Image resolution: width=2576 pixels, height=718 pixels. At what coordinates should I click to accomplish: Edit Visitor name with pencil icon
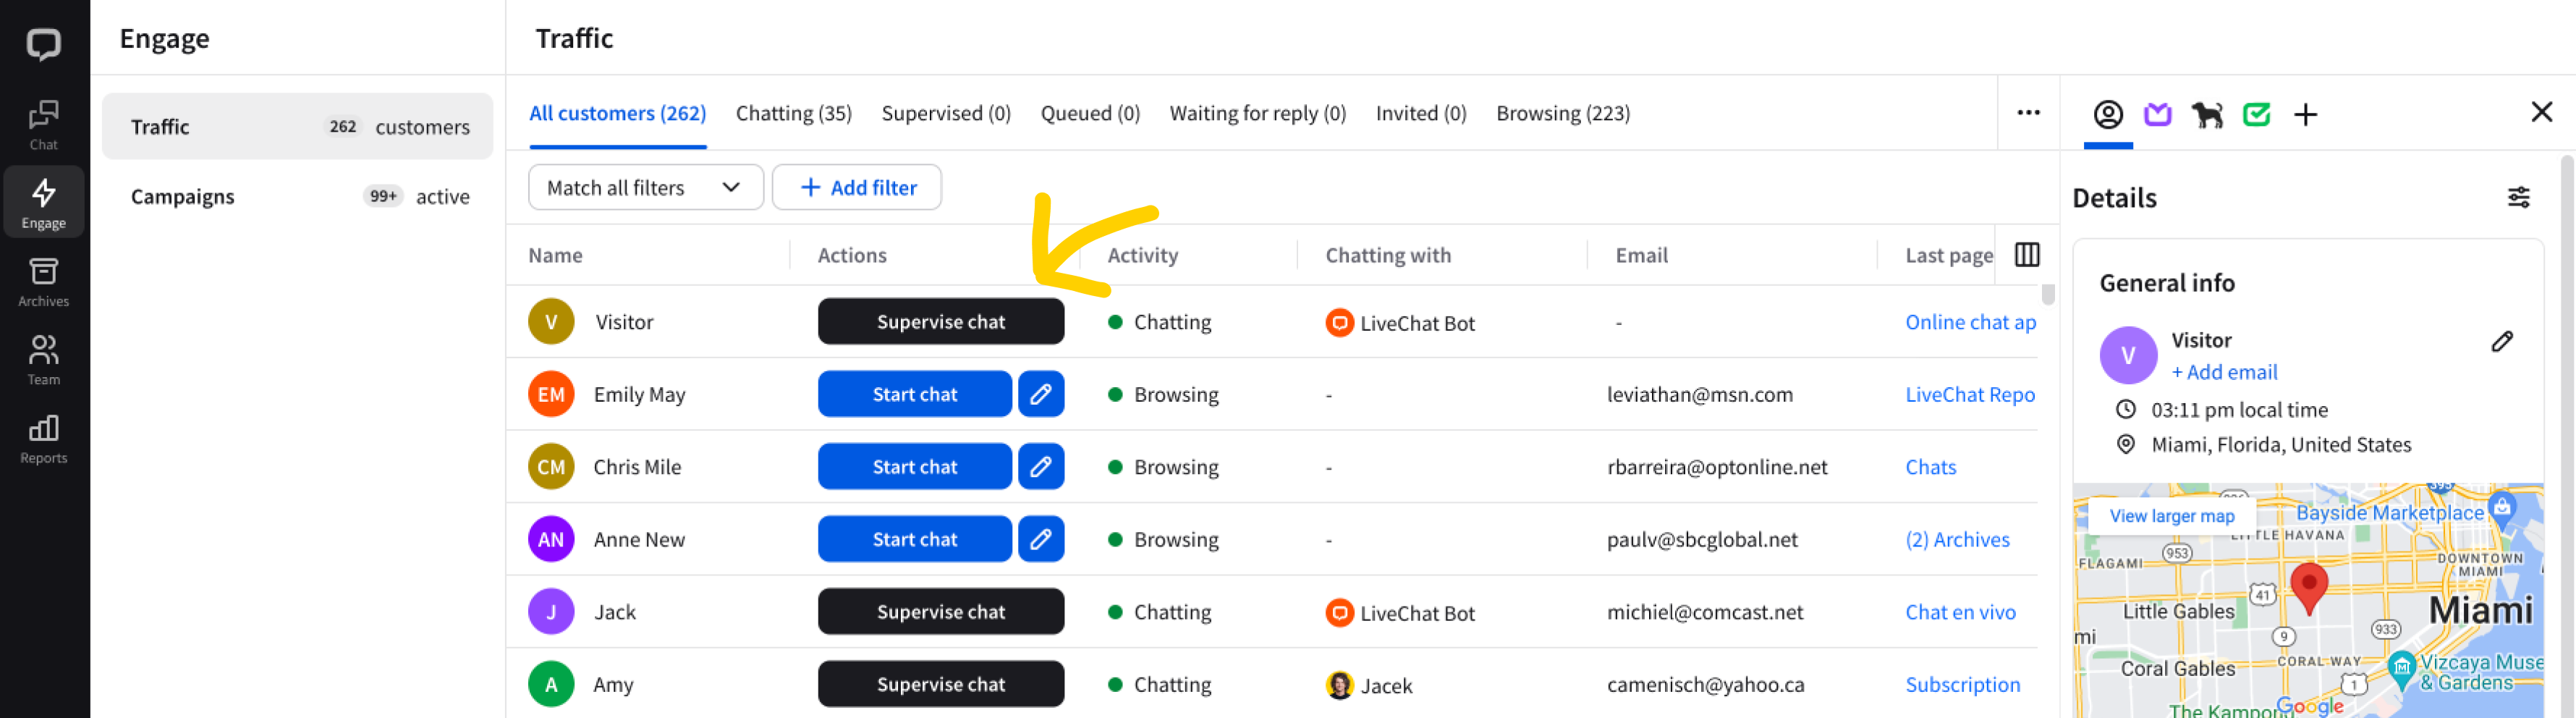(2501, 341)
